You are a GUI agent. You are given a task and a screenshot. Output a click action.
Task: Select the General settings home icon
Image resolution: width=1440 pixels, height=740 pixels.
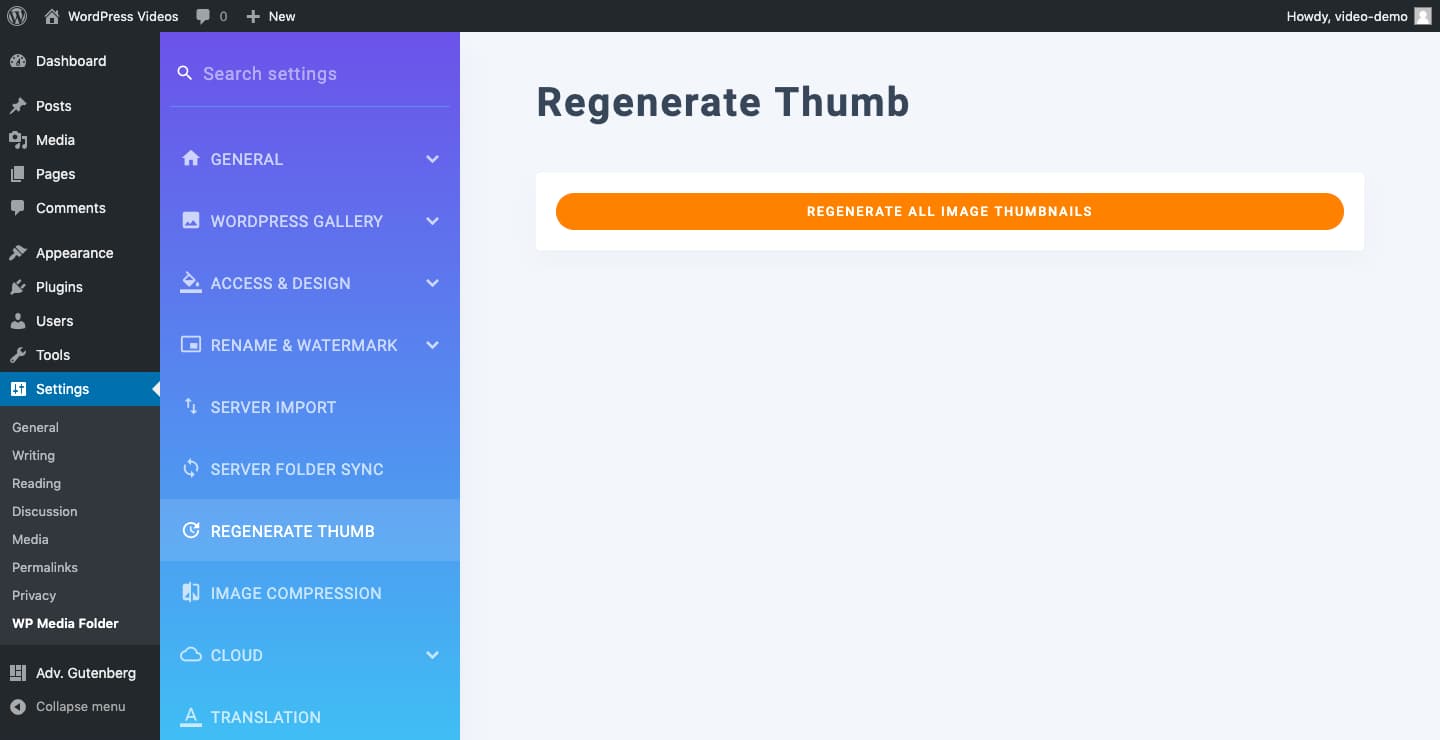click(190, 158)
